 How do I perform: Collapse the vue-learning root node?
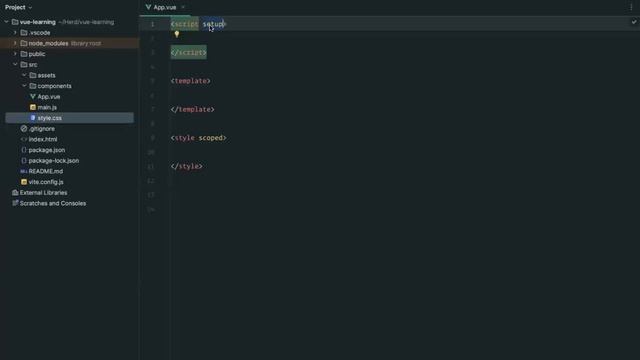(7, 22)
